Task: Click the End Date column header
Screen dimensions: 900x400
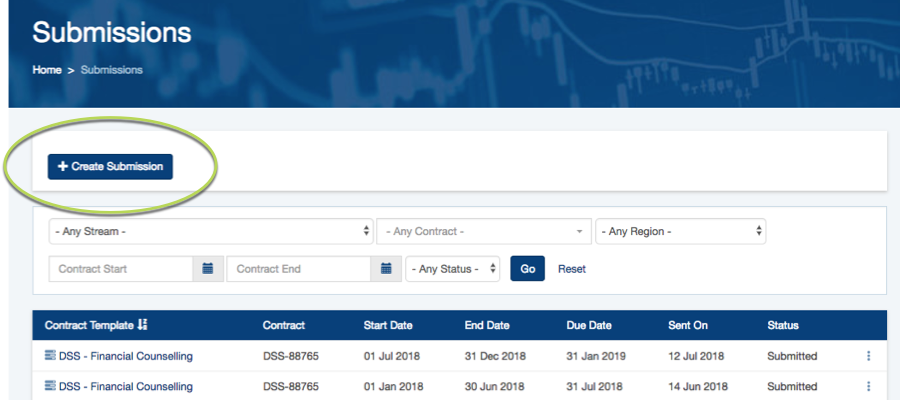Action: (487, 325)
